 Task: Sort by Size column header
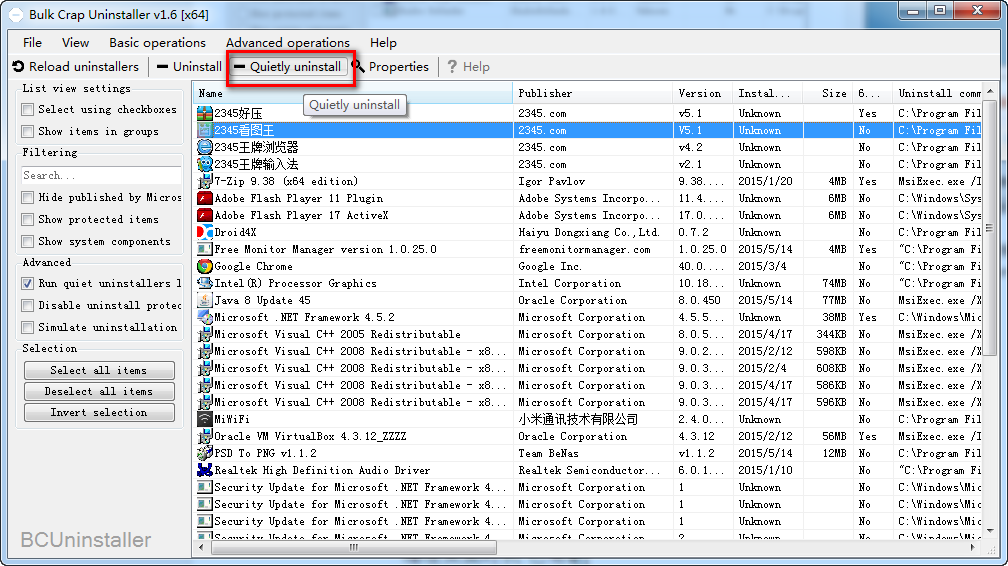pos(827,93)
